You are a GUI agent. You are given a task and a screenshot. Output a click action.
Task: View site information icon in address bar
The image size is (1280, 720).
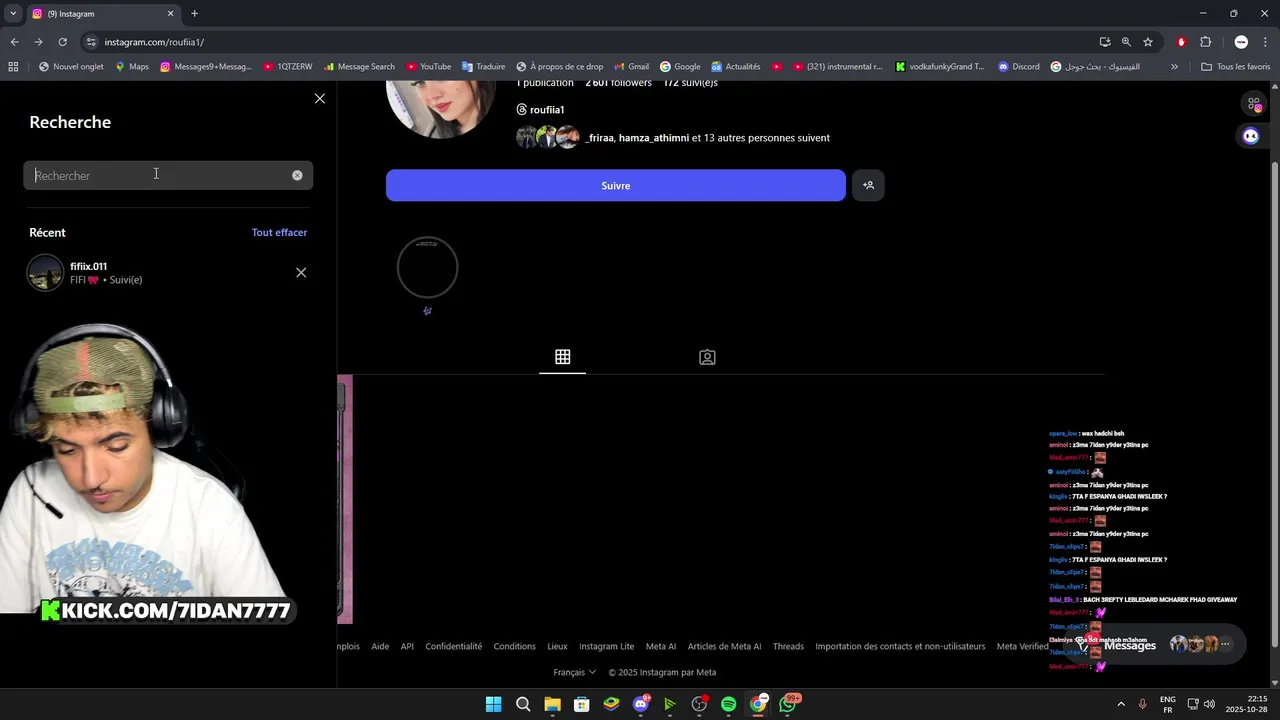91,42
